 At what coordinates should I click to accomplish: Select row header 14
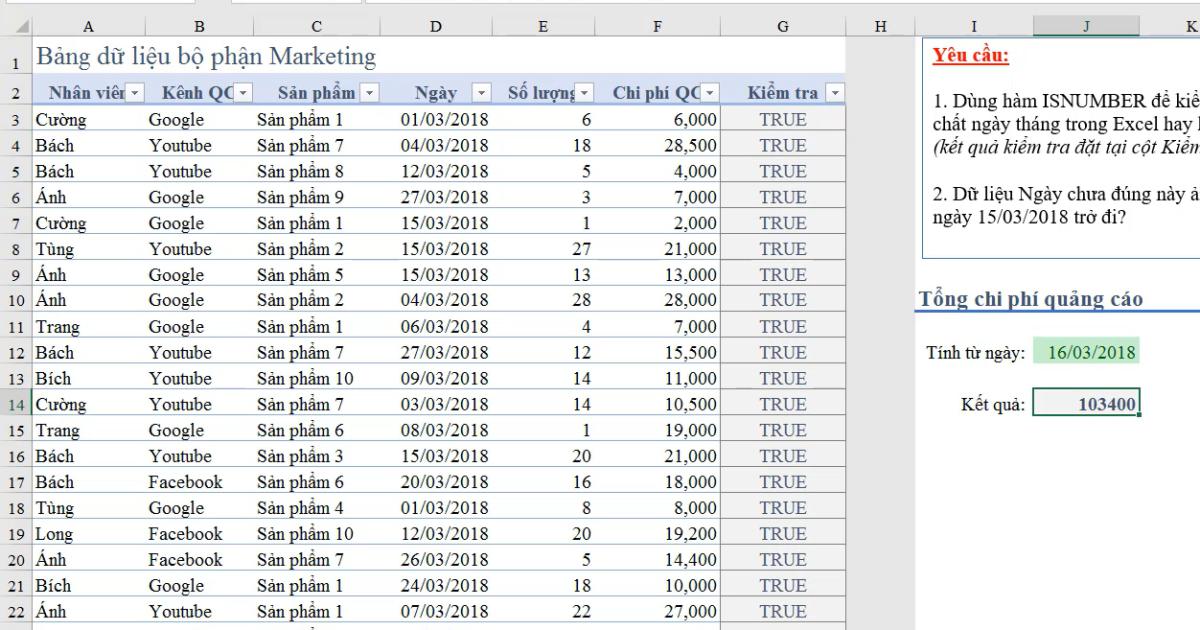(16, 404)
